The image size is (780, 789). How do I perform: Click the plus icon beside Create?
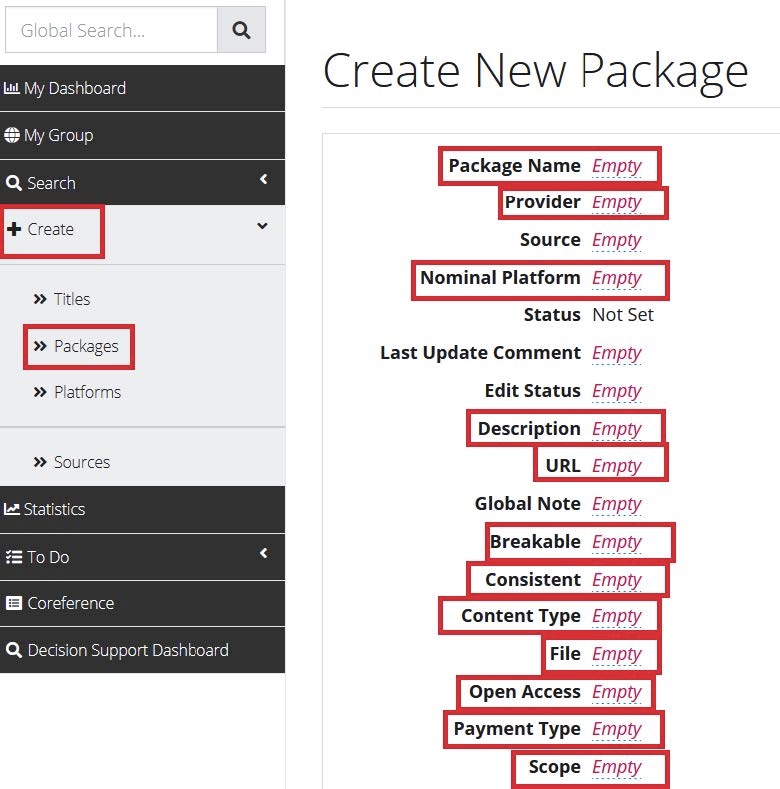tap(14, 229)
